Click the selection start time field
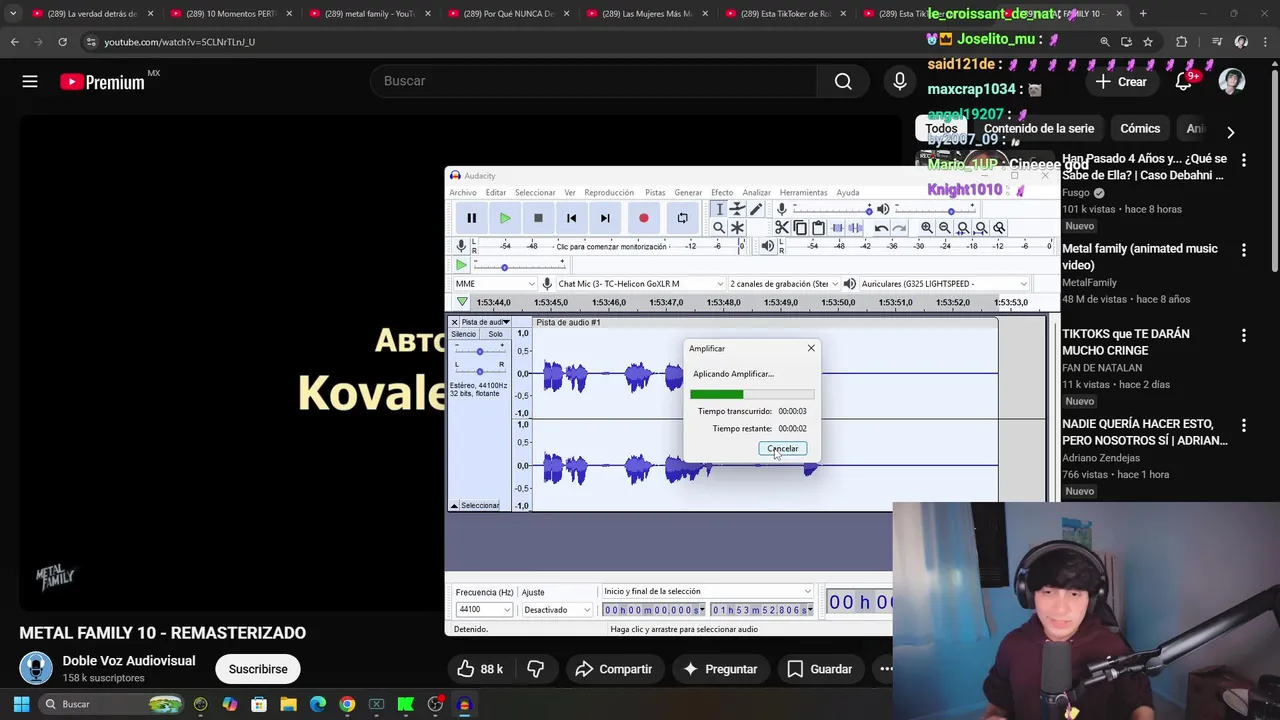This screenshot has width=1280, height=720. click(653, 610)
